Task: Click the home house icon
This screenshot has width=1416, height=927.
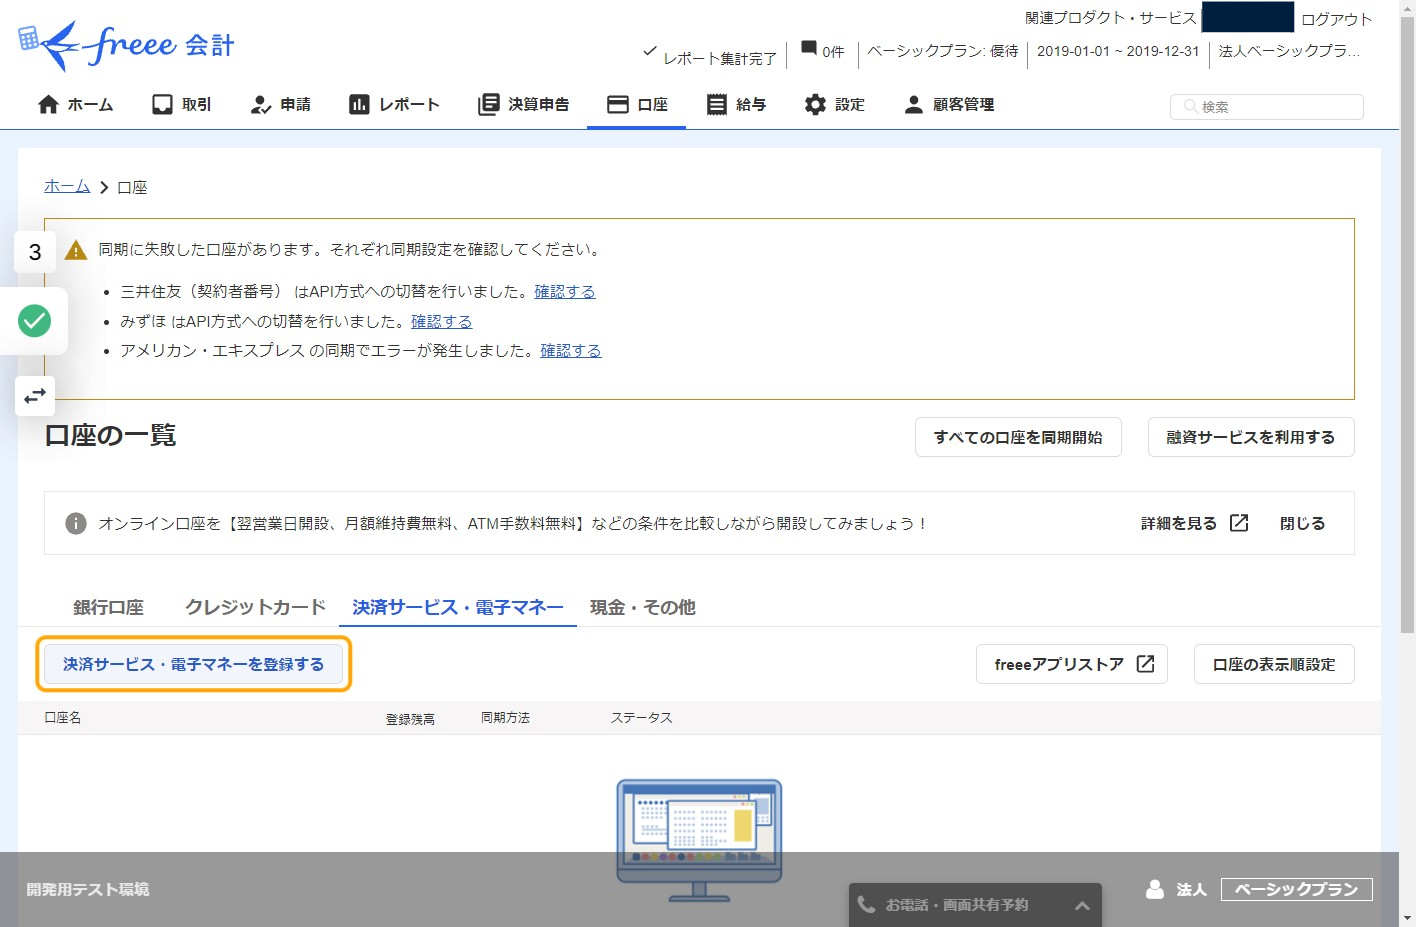Action: (x=48, y=104)
